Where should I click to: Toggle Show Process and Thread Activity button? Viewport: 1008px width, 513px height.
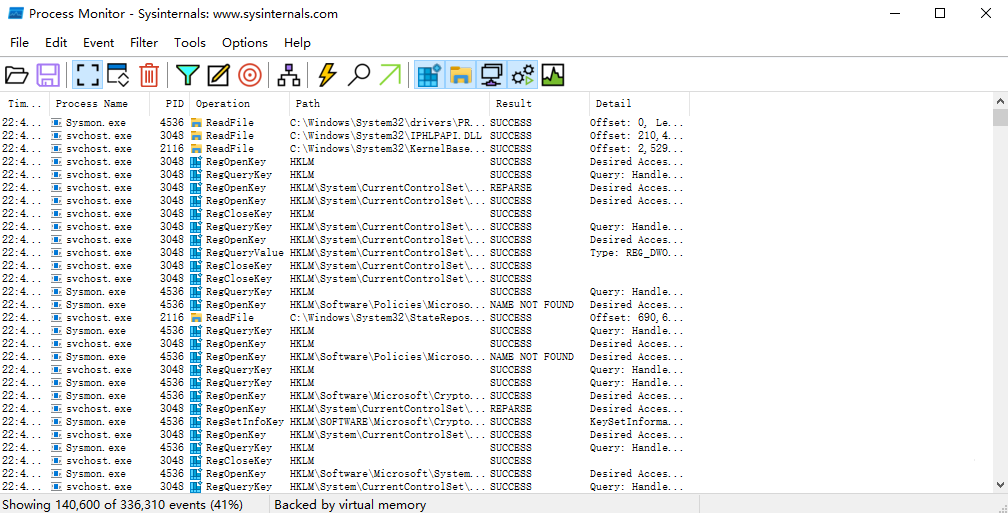pyautogui.click(x=523, y=75)
